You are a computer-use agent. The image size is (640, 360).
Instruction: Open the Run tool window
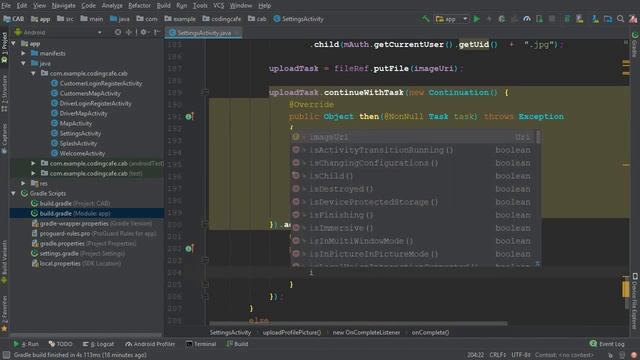coord(26,344)
